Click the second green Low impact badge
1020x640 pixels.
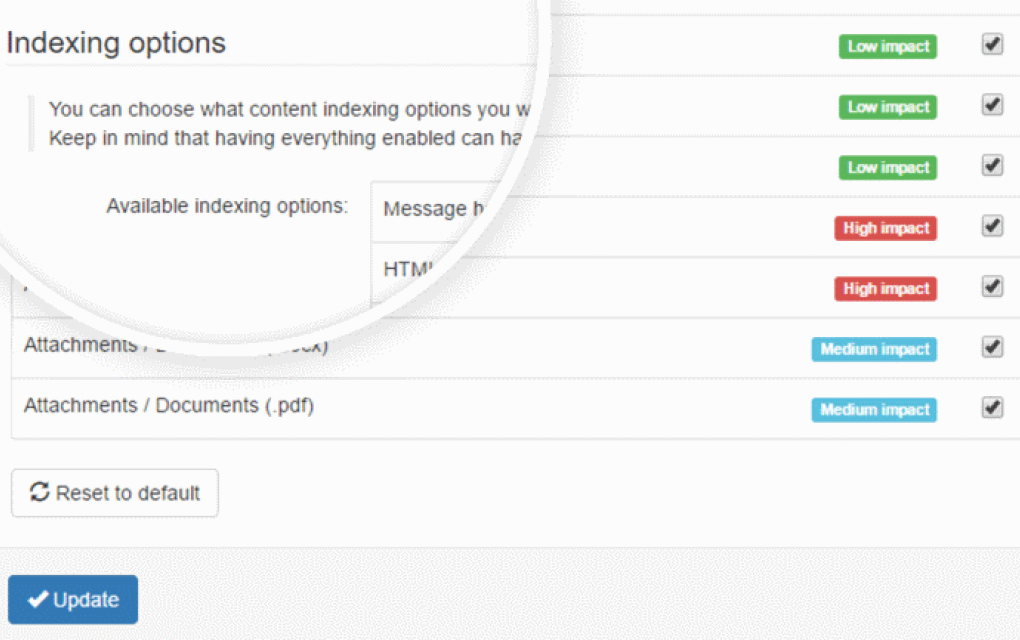pos(886,107)
